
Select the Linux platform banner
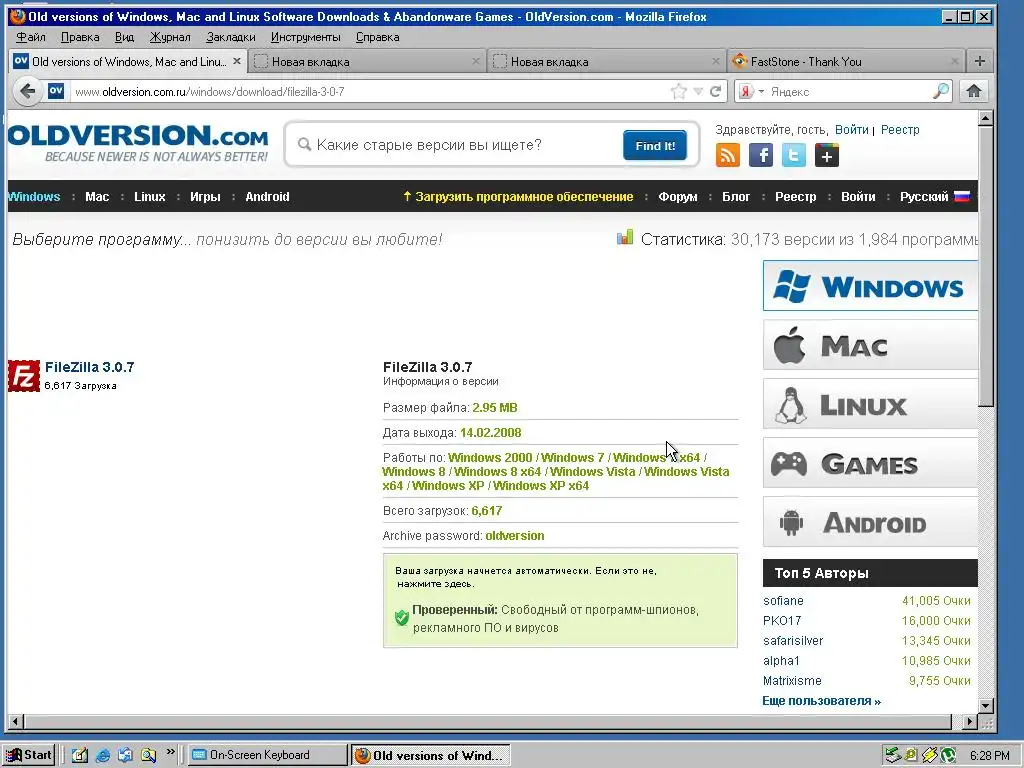coord(870,404)
